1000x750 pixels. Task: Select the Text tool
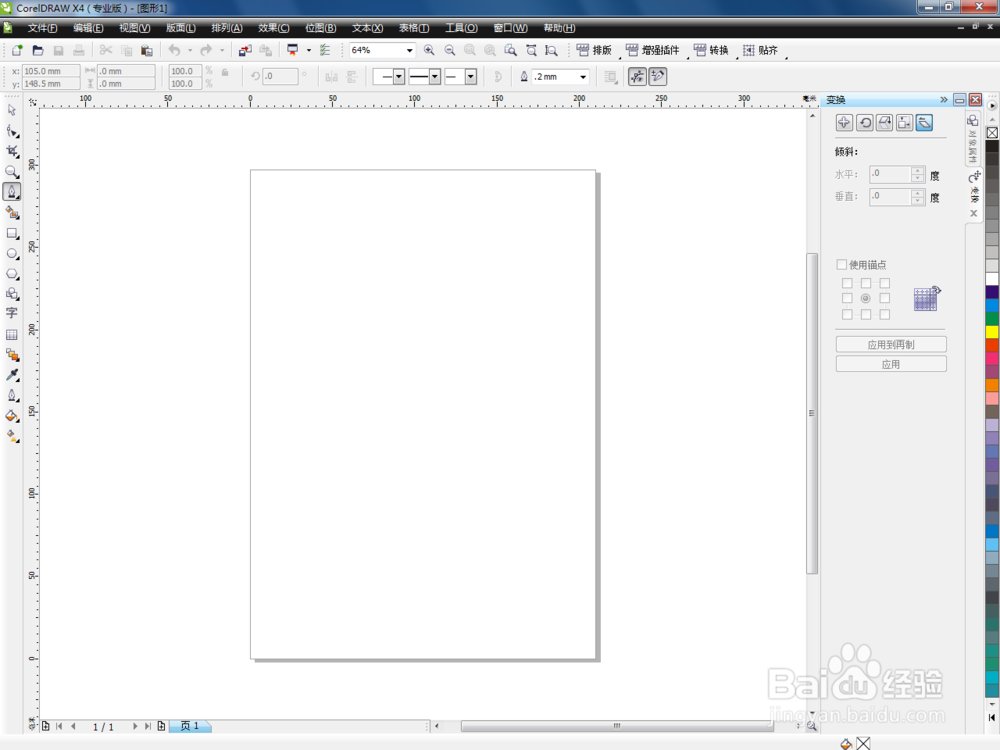pos(12,314)
